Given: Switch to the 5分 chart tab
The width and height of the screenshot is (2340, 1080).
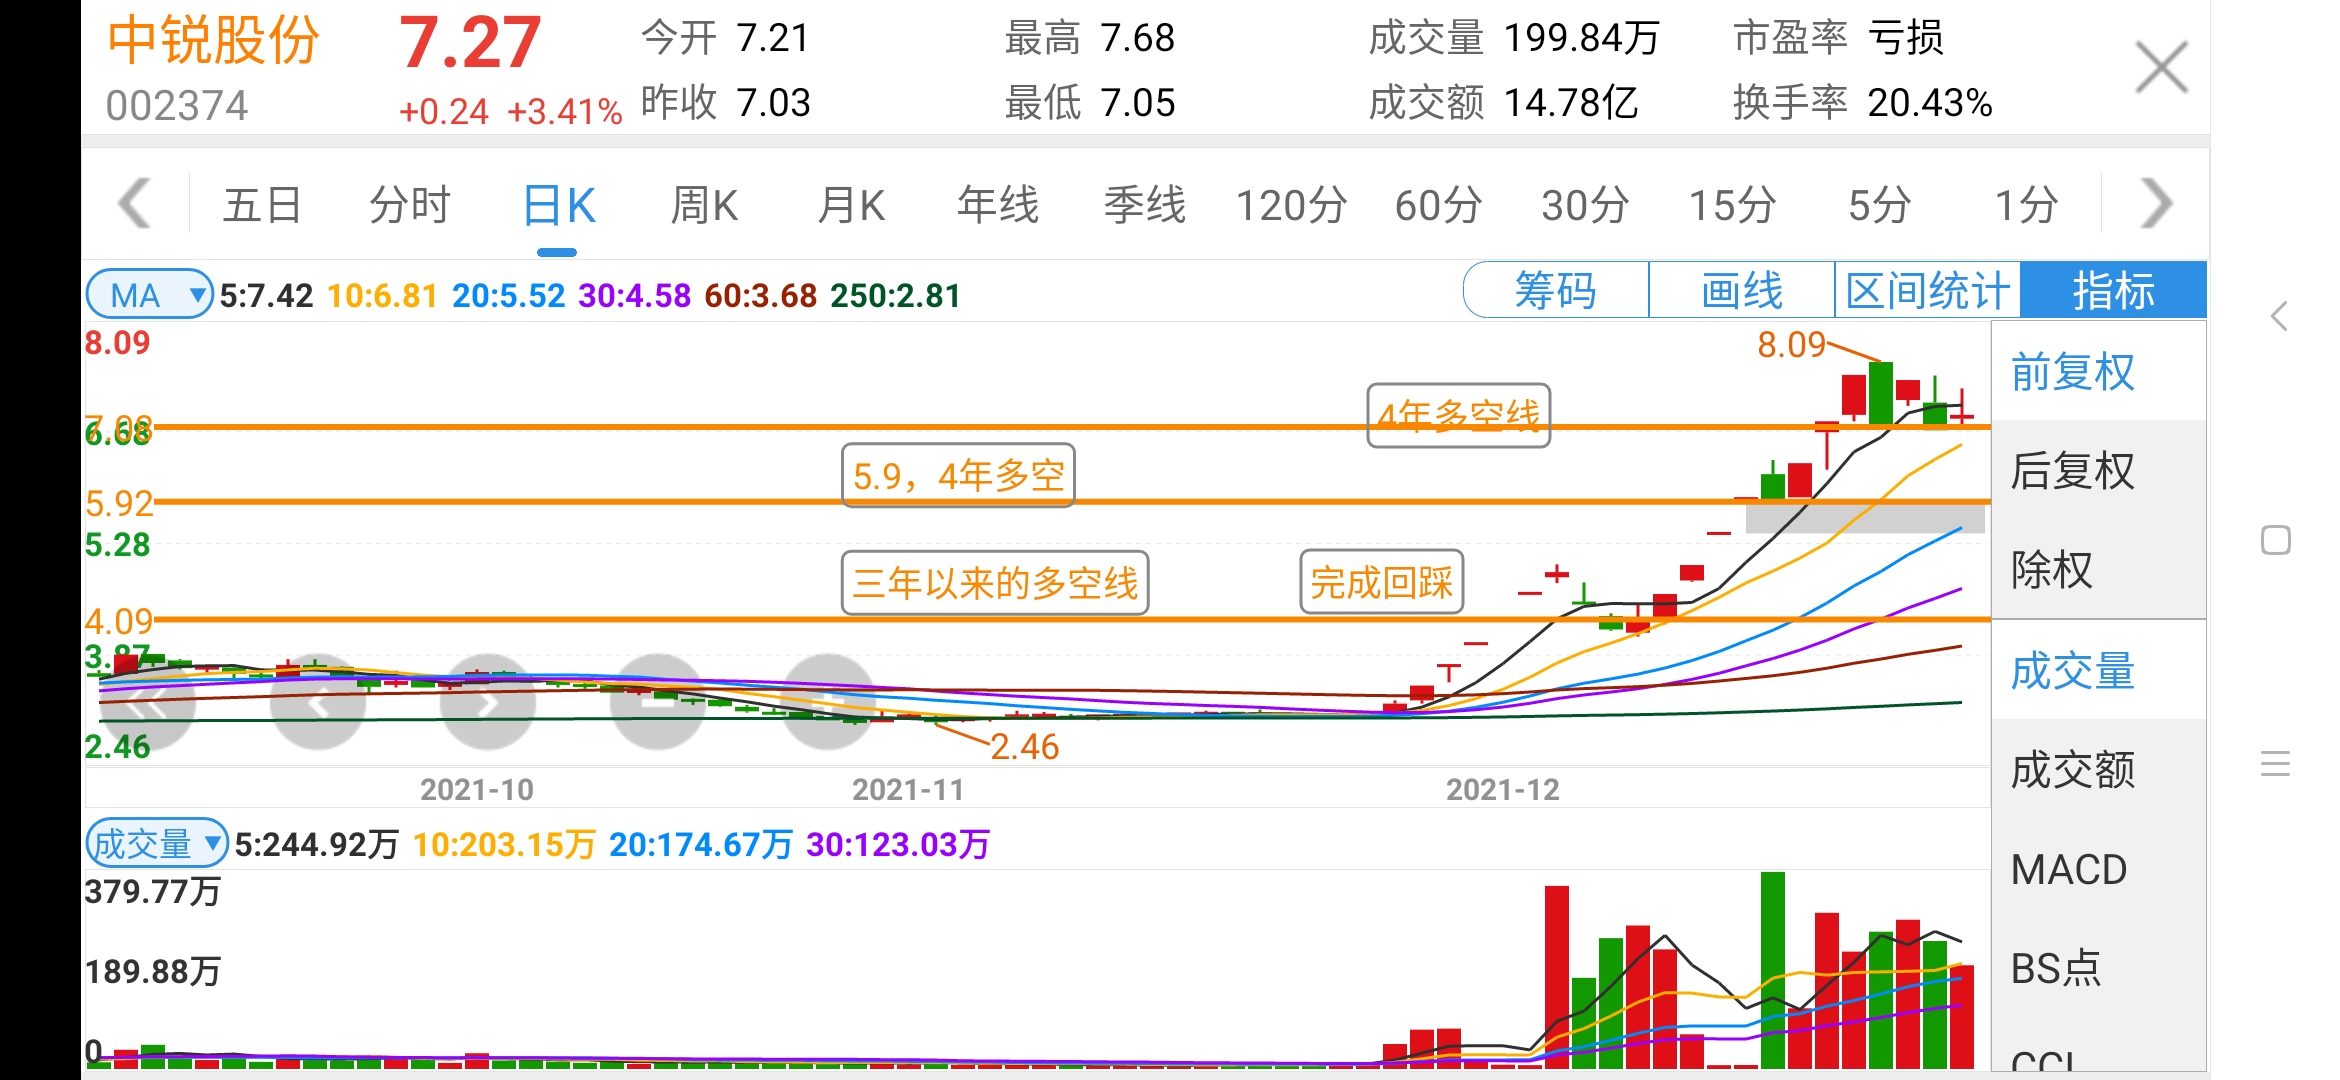Looking at the screenshot, I should 1880,206.
